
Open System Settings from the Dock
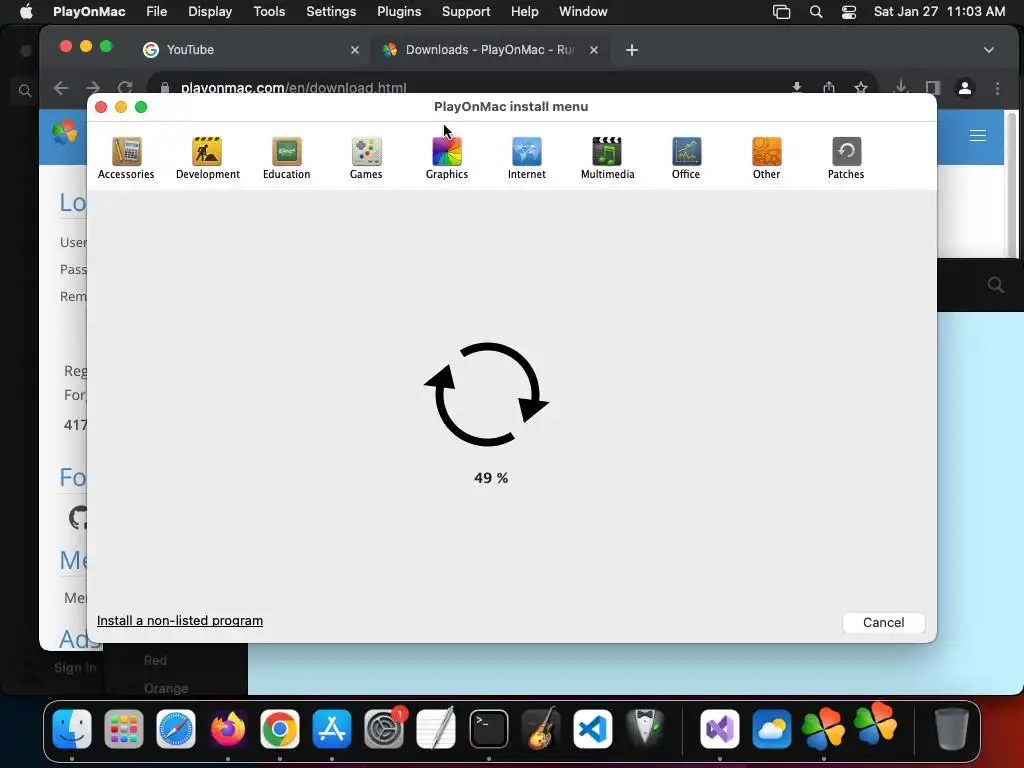pos(384,729)
